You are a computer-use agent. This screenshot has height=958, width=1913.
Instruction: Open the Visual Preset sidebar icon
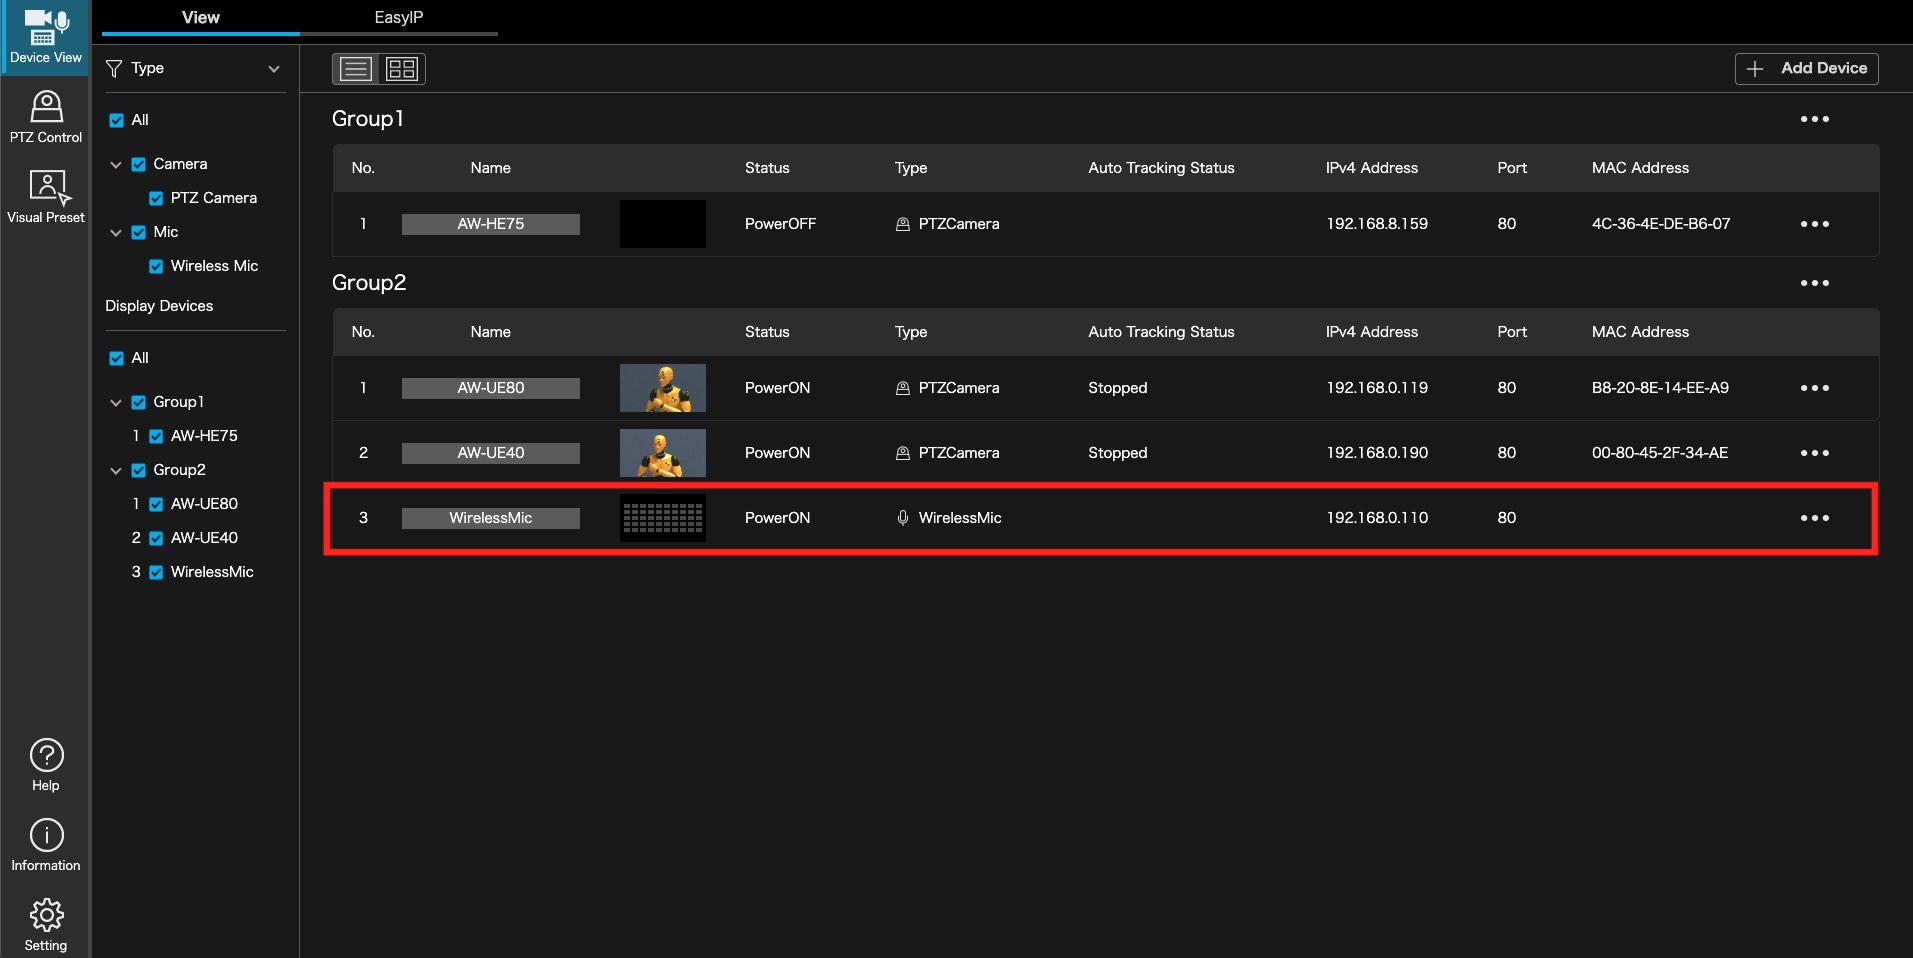pyautogui.click(x=46, y=196)
